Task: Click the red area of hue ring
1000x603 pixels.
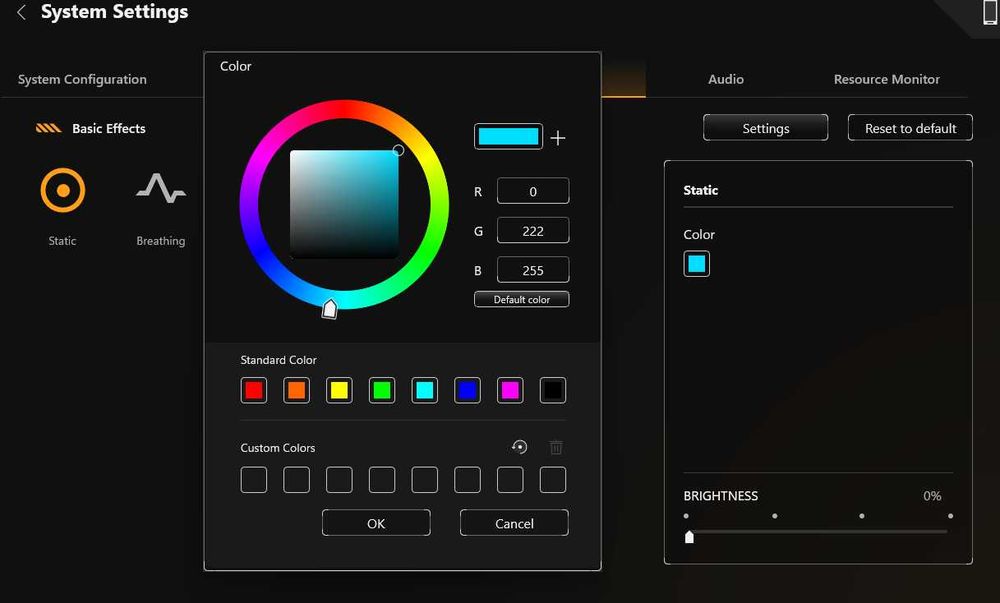Action: pos(344,109)
